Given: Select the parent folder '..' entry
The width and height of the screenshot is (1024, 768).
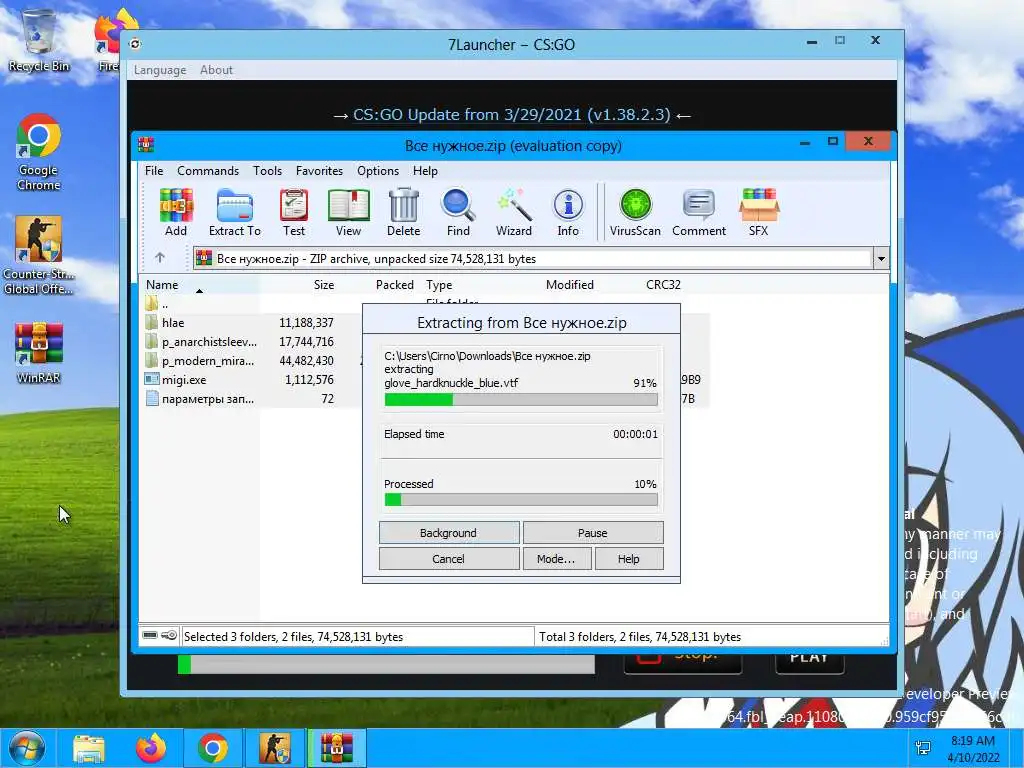Looking at the screenshot, I should click(157, 304).
